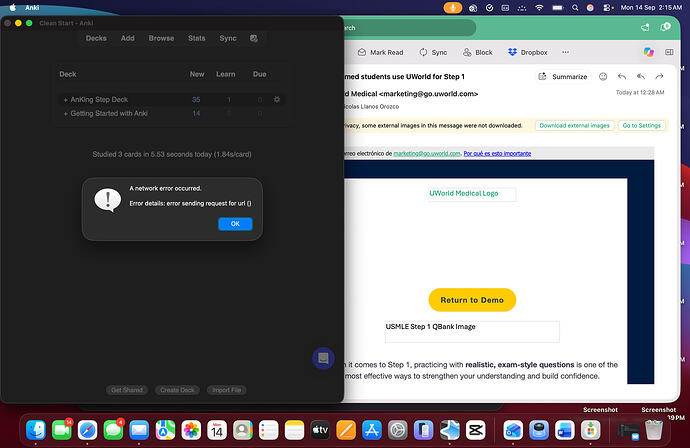Screen dimensions: 690x448
Task: Click Mark Read in Outlook toolbar
Action: pos(381,52)
